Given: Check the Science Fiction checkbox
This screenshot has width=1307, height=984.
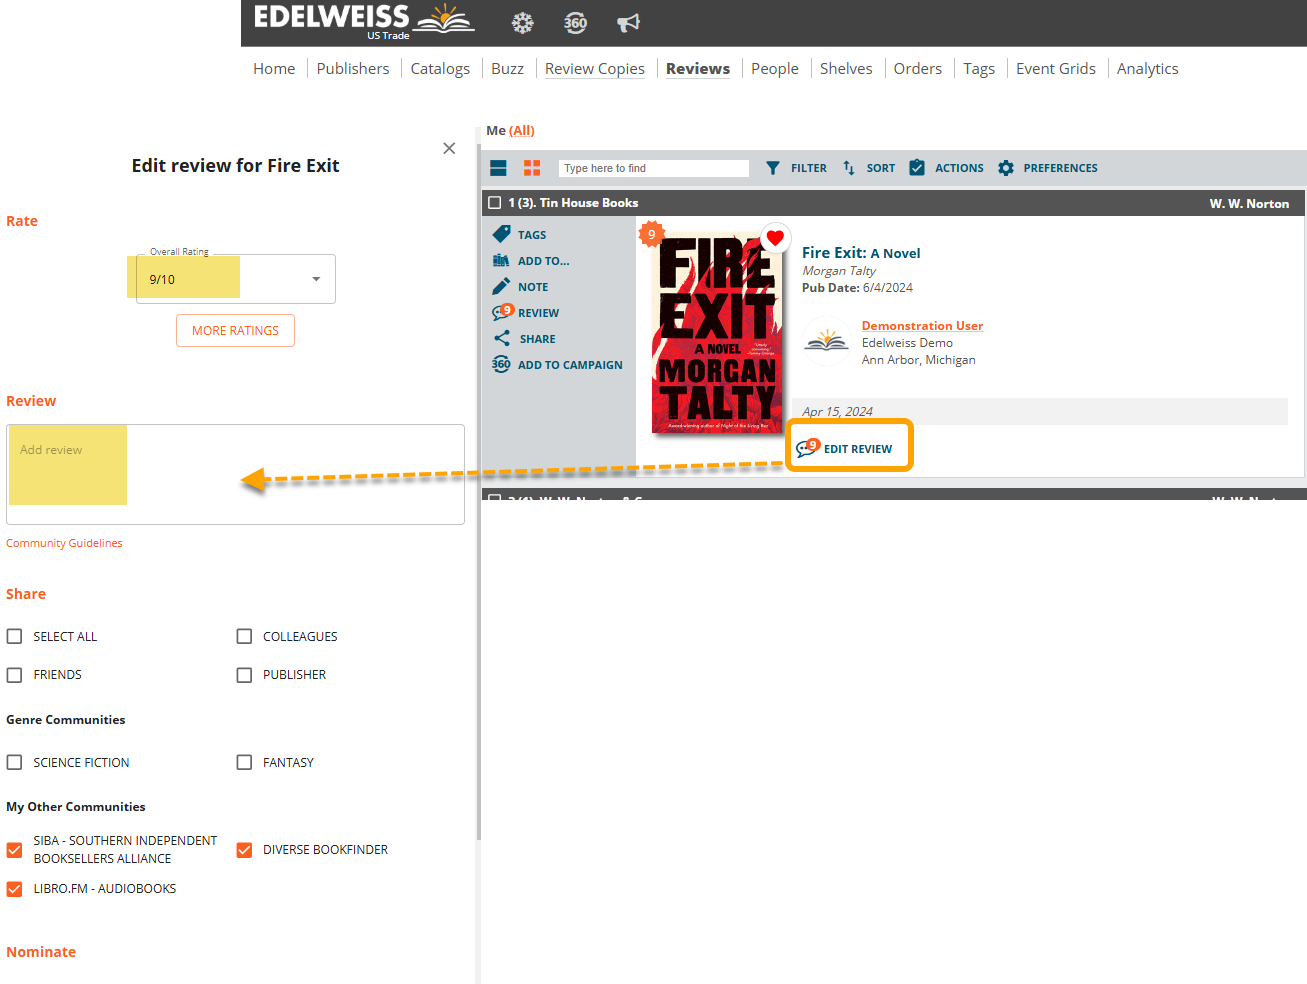Looking at the screenshot, I should click(x=15, y=762).
